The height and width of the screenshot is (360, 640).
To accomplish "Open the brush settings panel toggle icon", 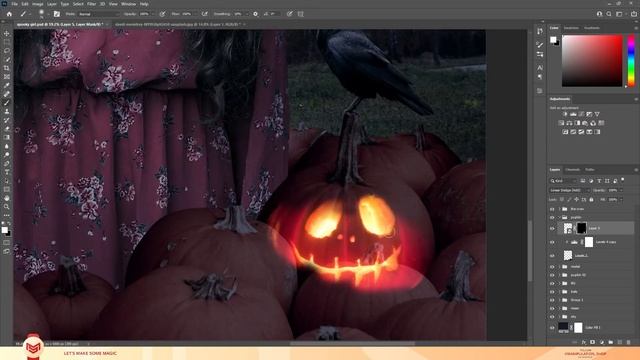I will coord(57,14).
